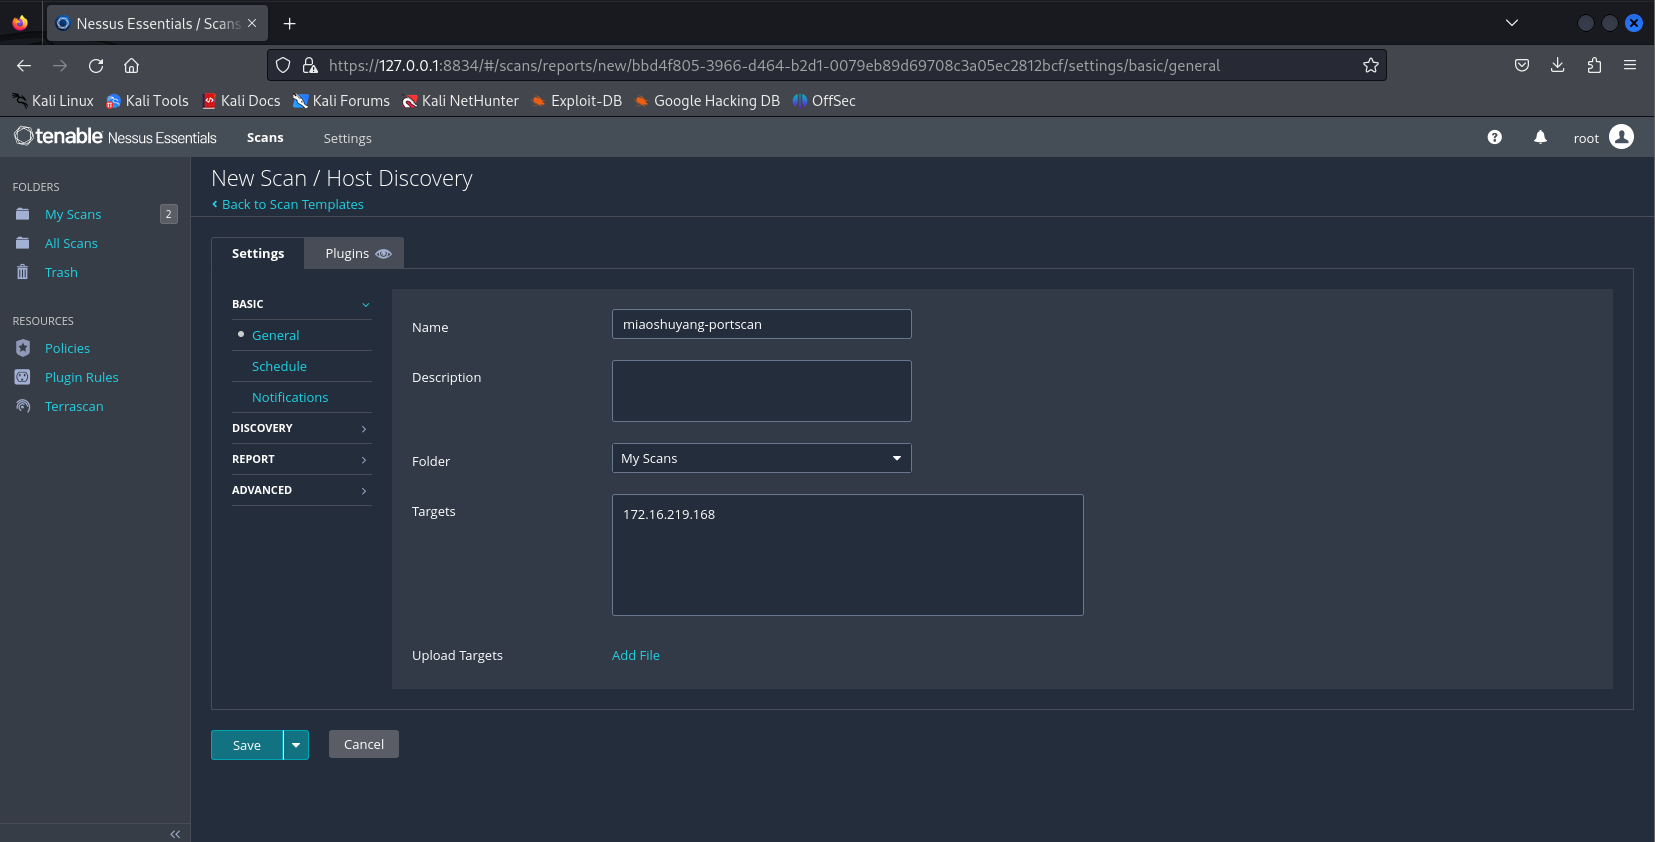Viewport: 1655px width, 842px height.
Task: Bookmark this page with star icon
Action: pyautogui.click(x=1370, y=65)
